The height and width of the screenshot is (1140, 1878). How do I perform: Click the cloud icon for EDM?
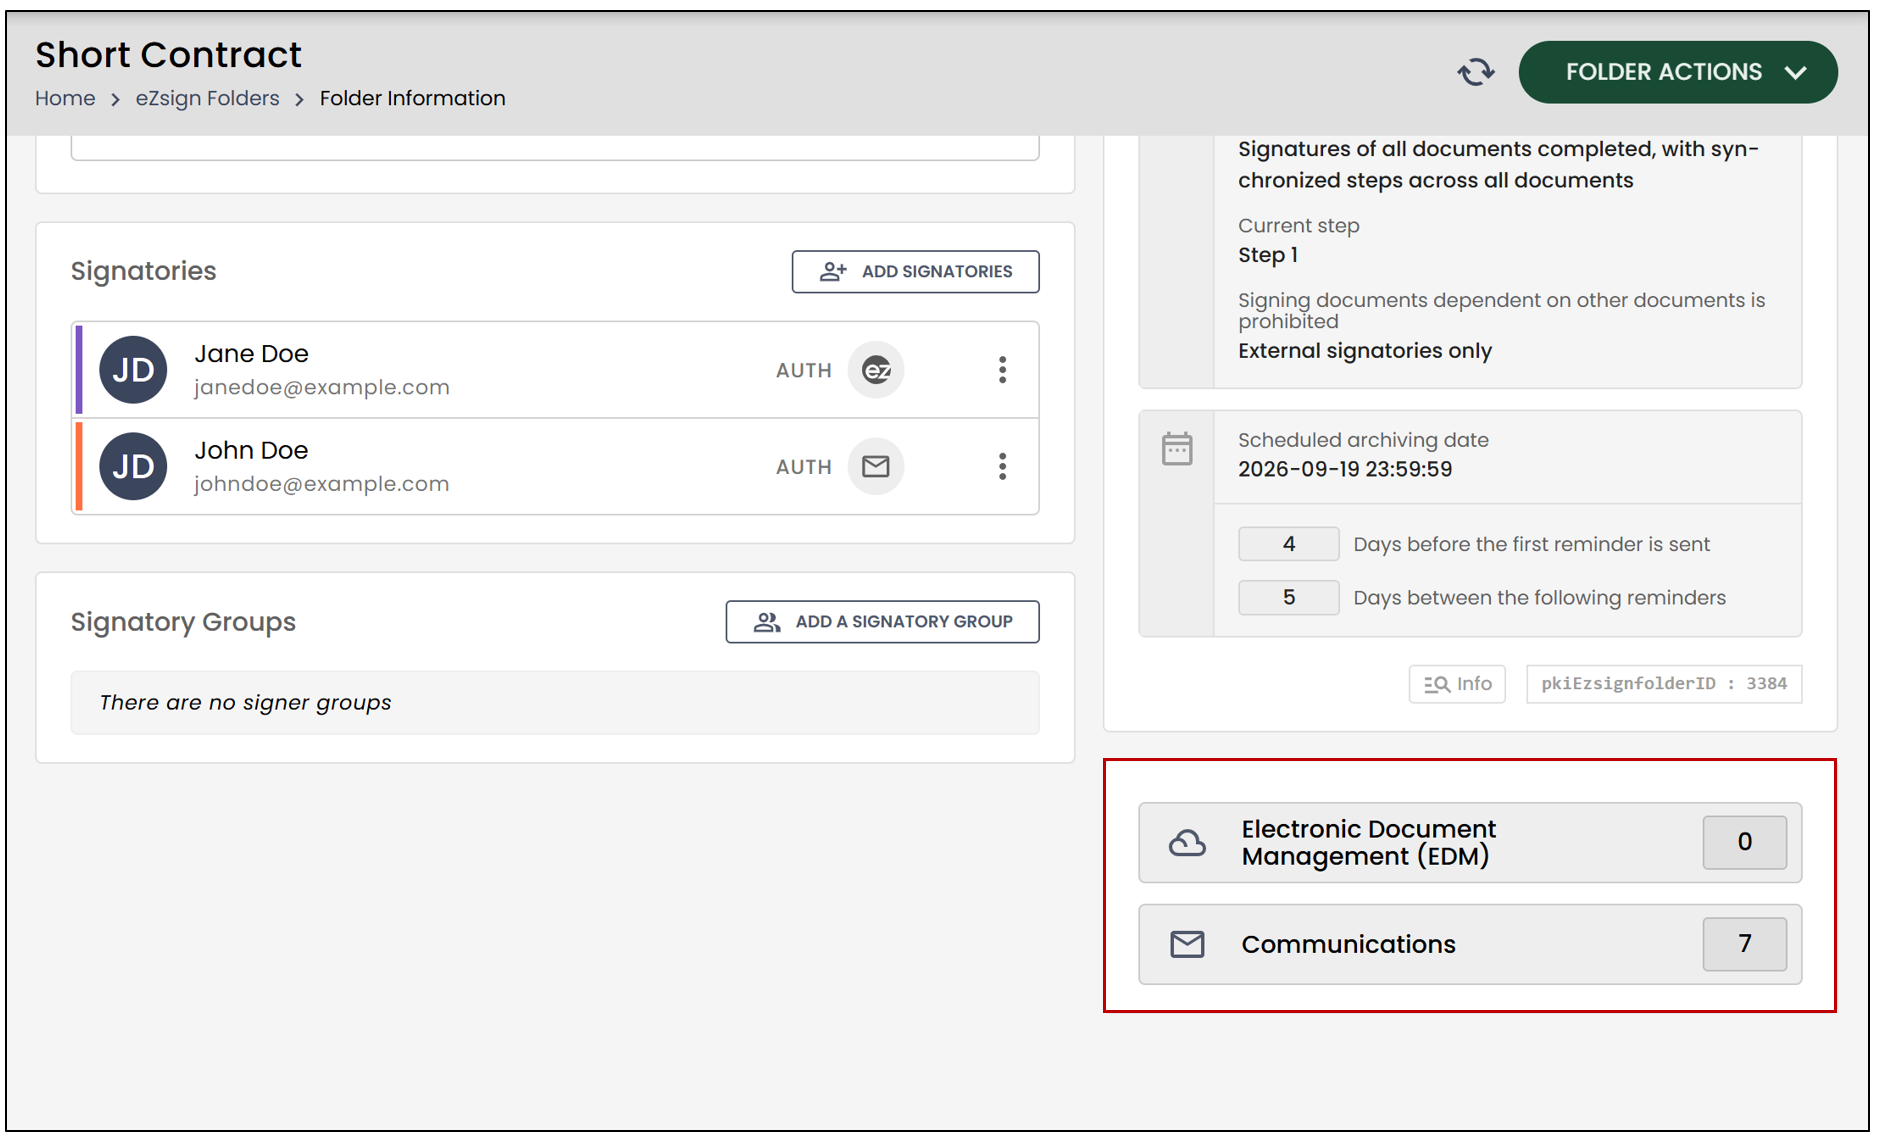click(x=1187, y=843)
